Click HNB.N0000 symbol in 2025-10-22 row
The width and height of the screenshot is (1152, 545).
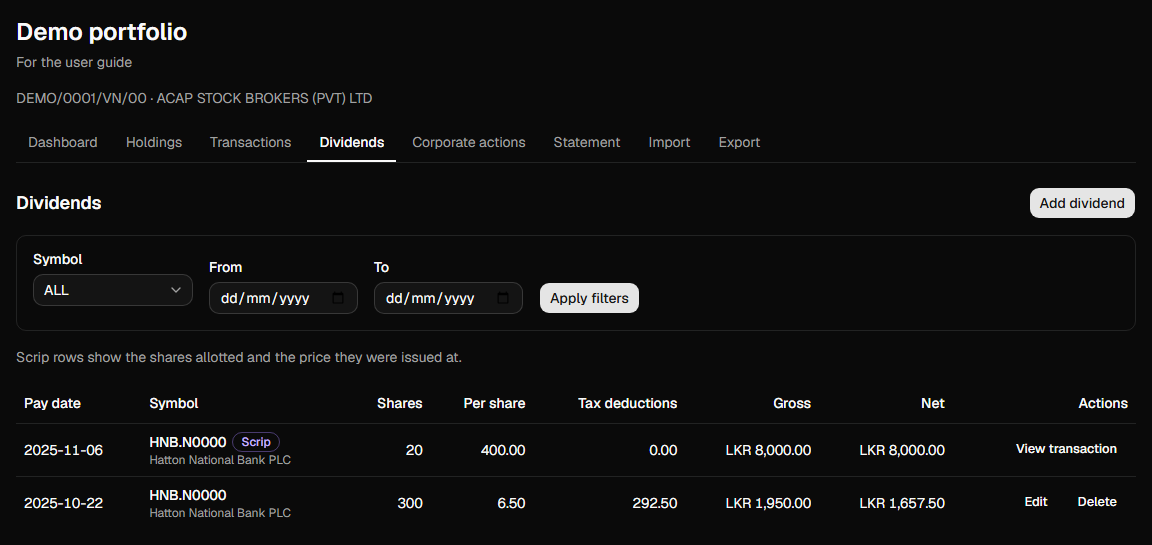[x=187, y=495]
